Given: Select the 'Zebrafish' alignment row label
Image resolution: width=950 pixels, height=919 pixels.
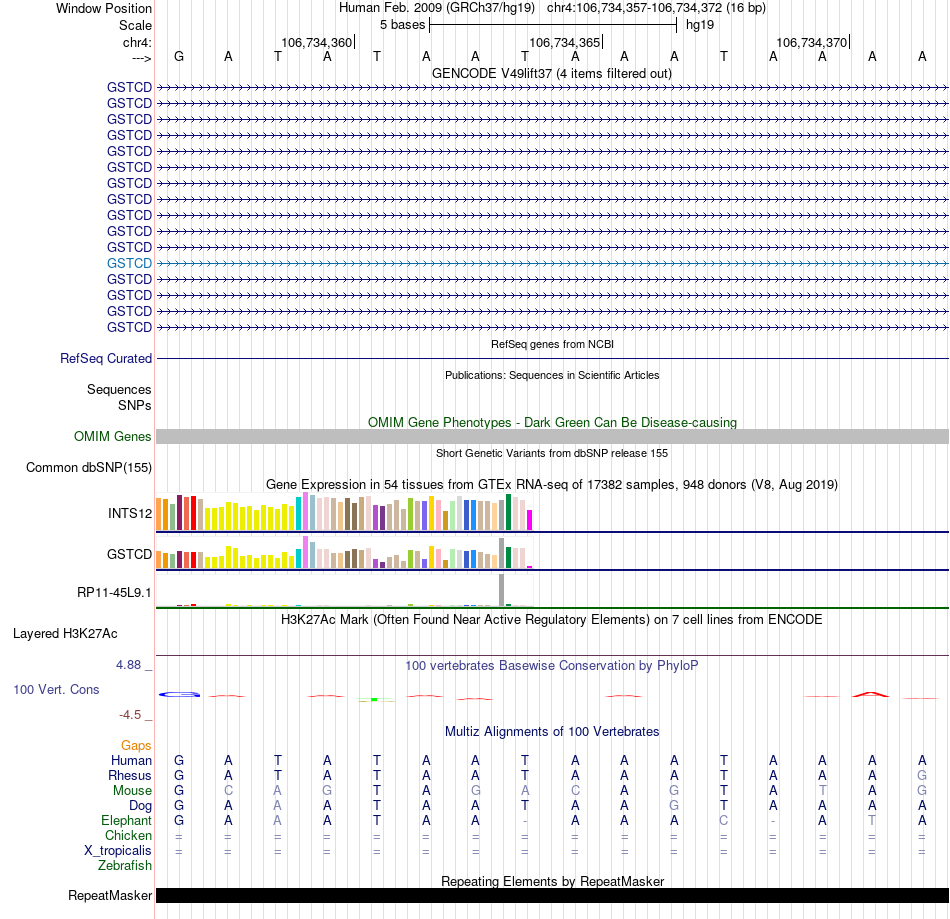Looking at the screenshot, I should pyautogui.click(x=125, y=865).
